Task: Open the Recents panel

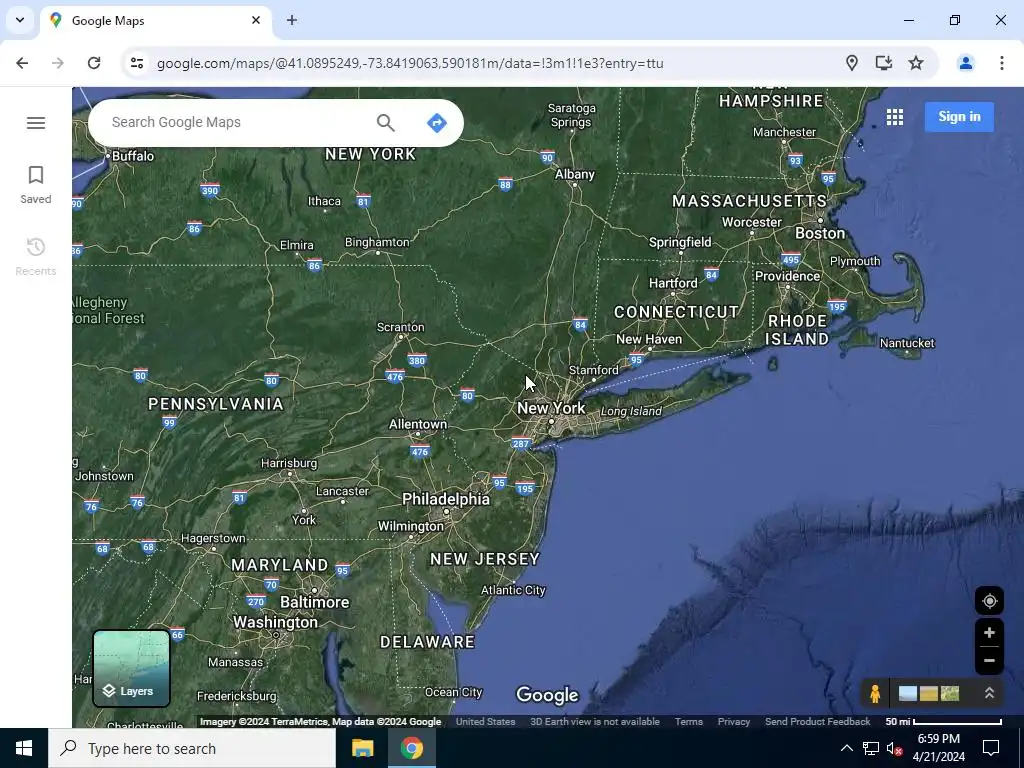Action: [x=35, y=257]
